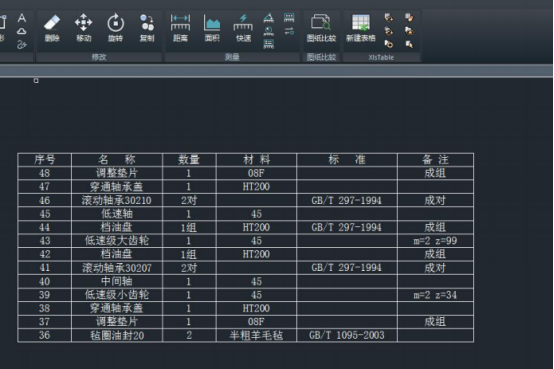Activate the 移动 move tool
This screenshot has width=554, height=369.
point(83,28)
